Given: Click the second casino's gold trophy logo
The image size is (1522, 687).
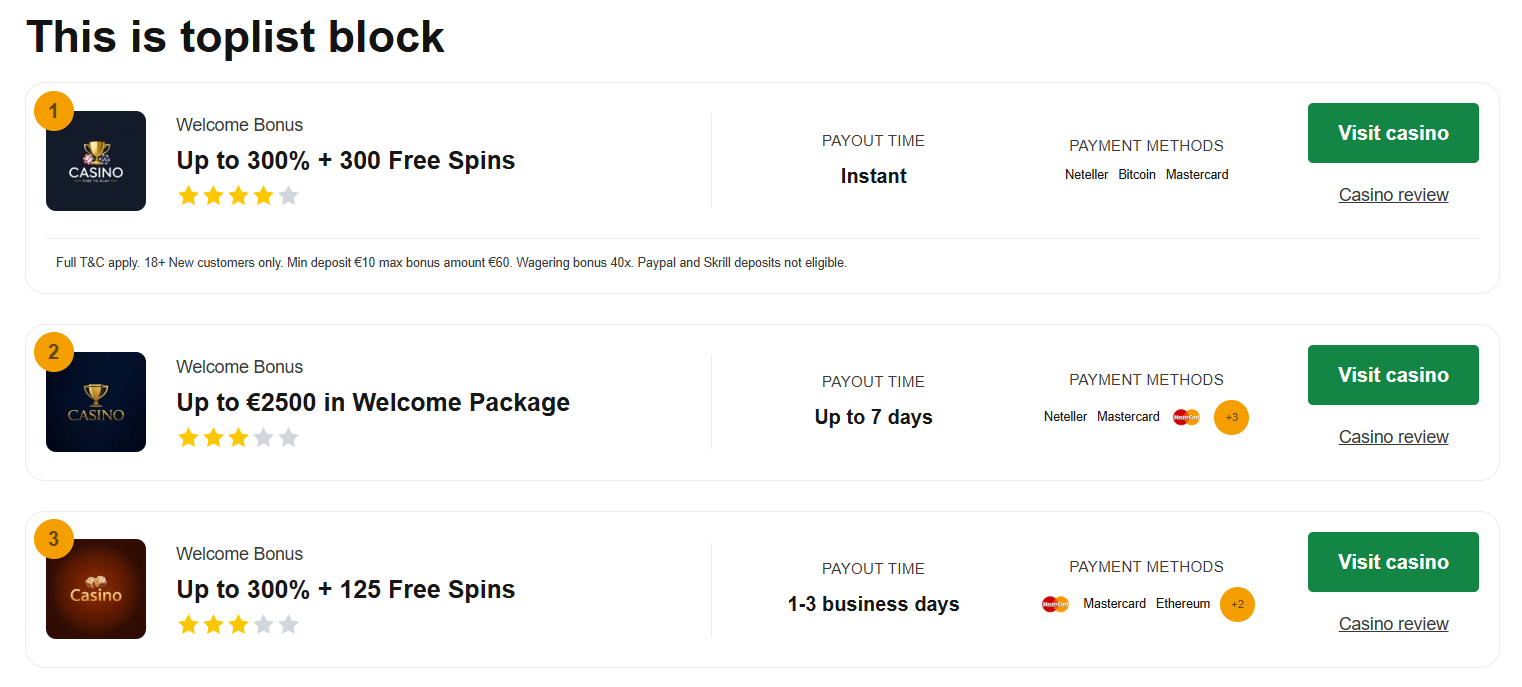Looking at the screenshot, I should click(96, 402).
